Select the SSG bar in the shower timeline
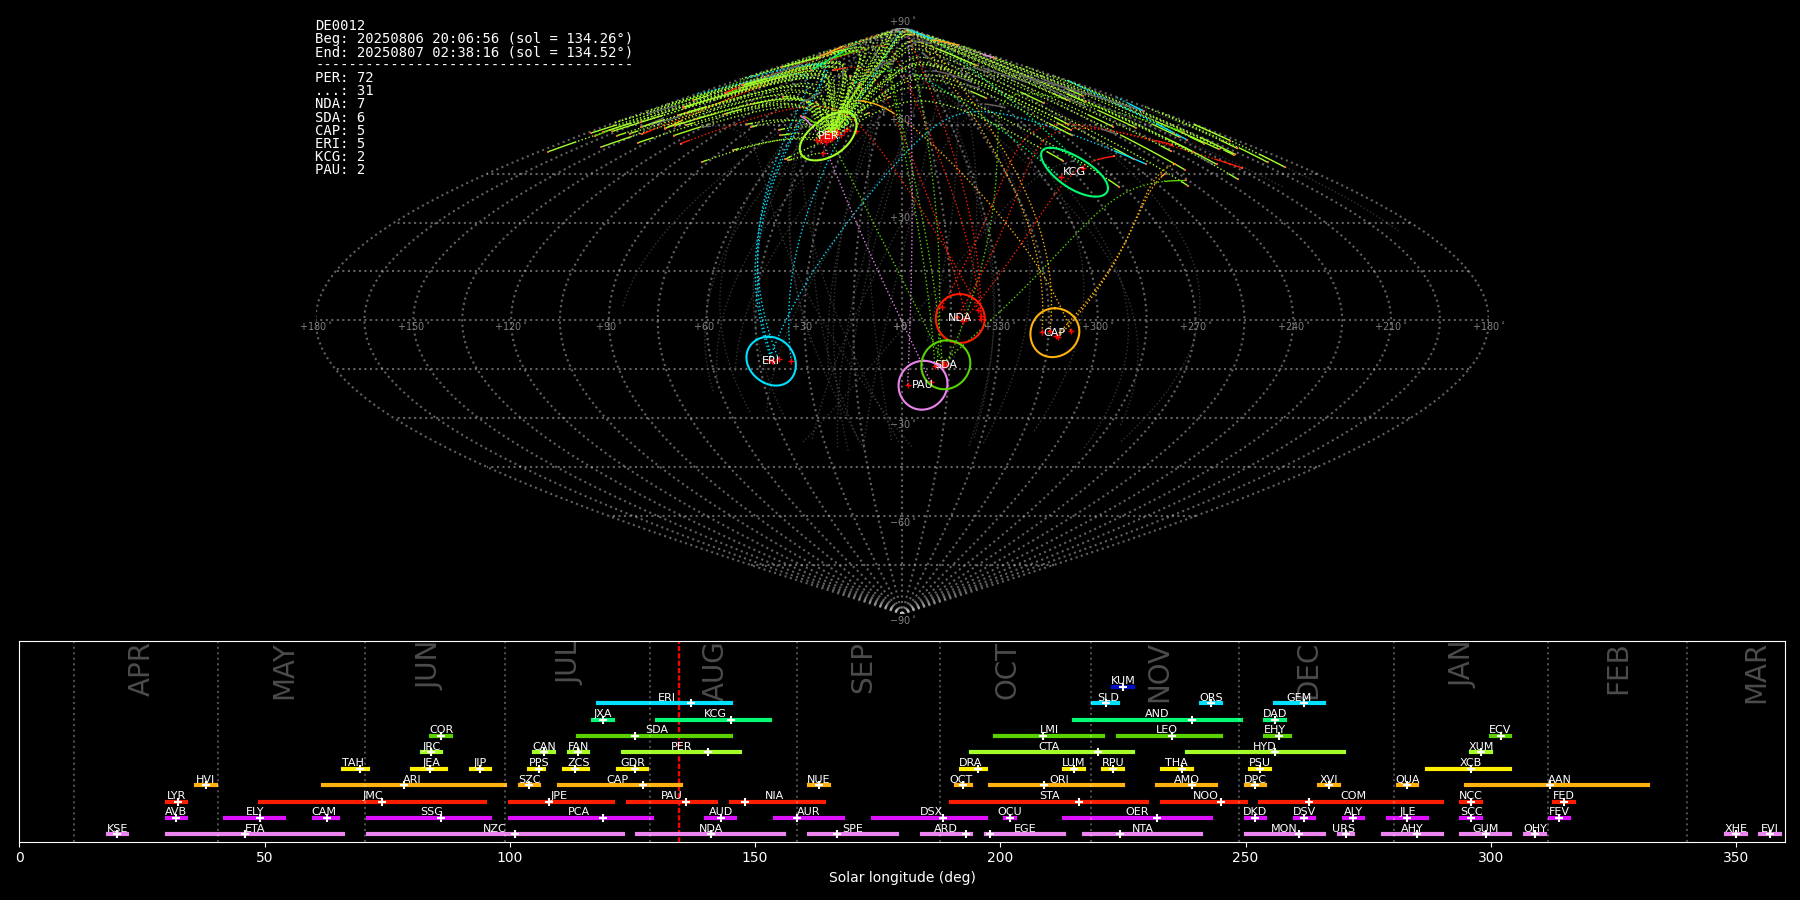1800x900 pixels. [x=429, y=818]
